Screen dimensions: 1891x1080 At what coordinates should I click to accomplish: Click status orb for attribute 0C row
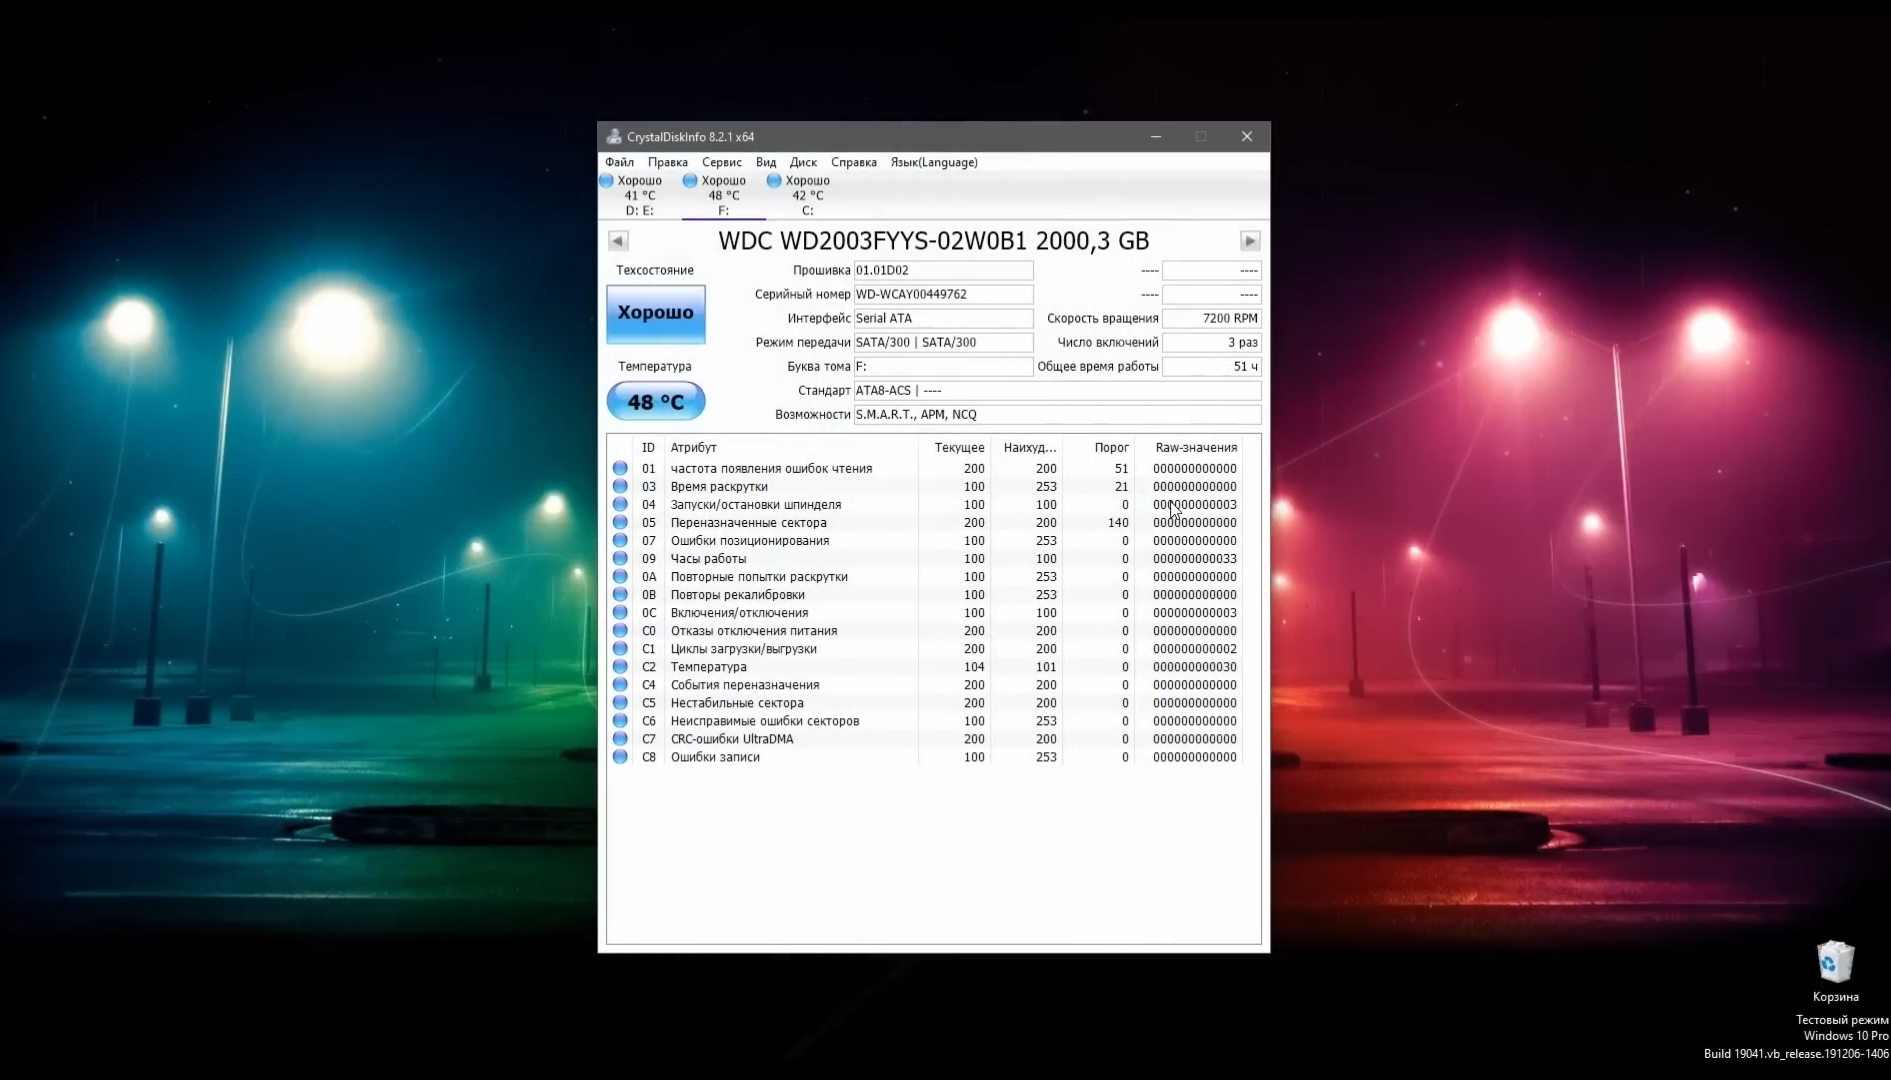pyautogui.click(x=620, y=613)
